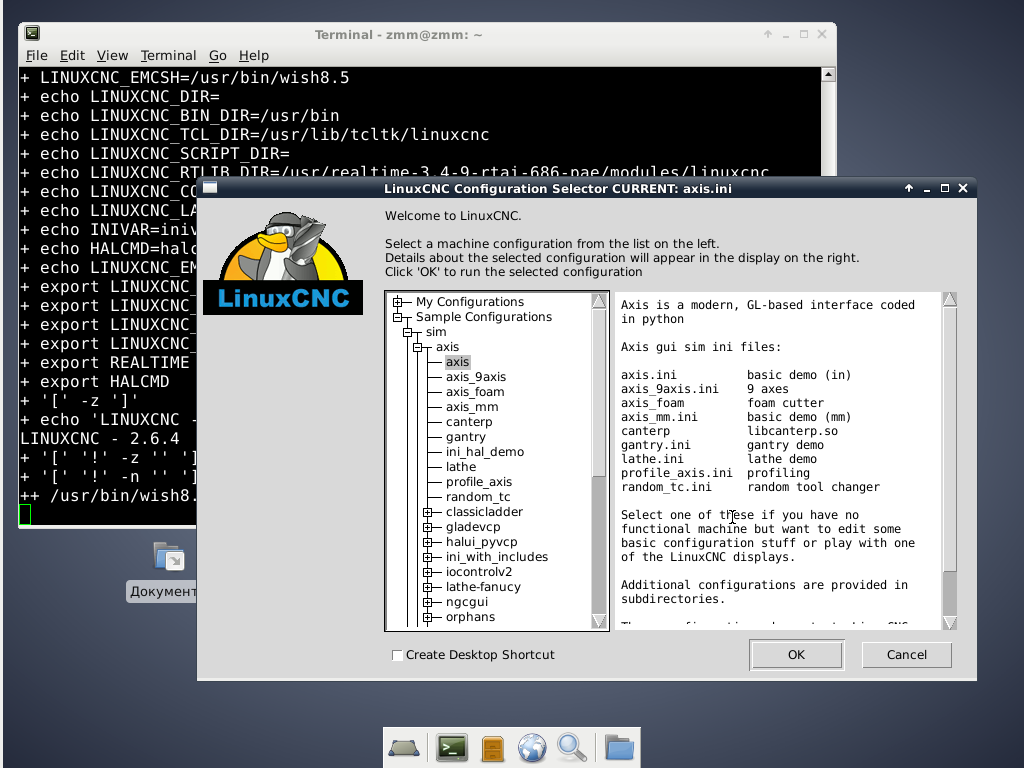Expand the iocontrolv2 tree node
The height and width of the screenshot is (768, 1024).
click(428, 572)
